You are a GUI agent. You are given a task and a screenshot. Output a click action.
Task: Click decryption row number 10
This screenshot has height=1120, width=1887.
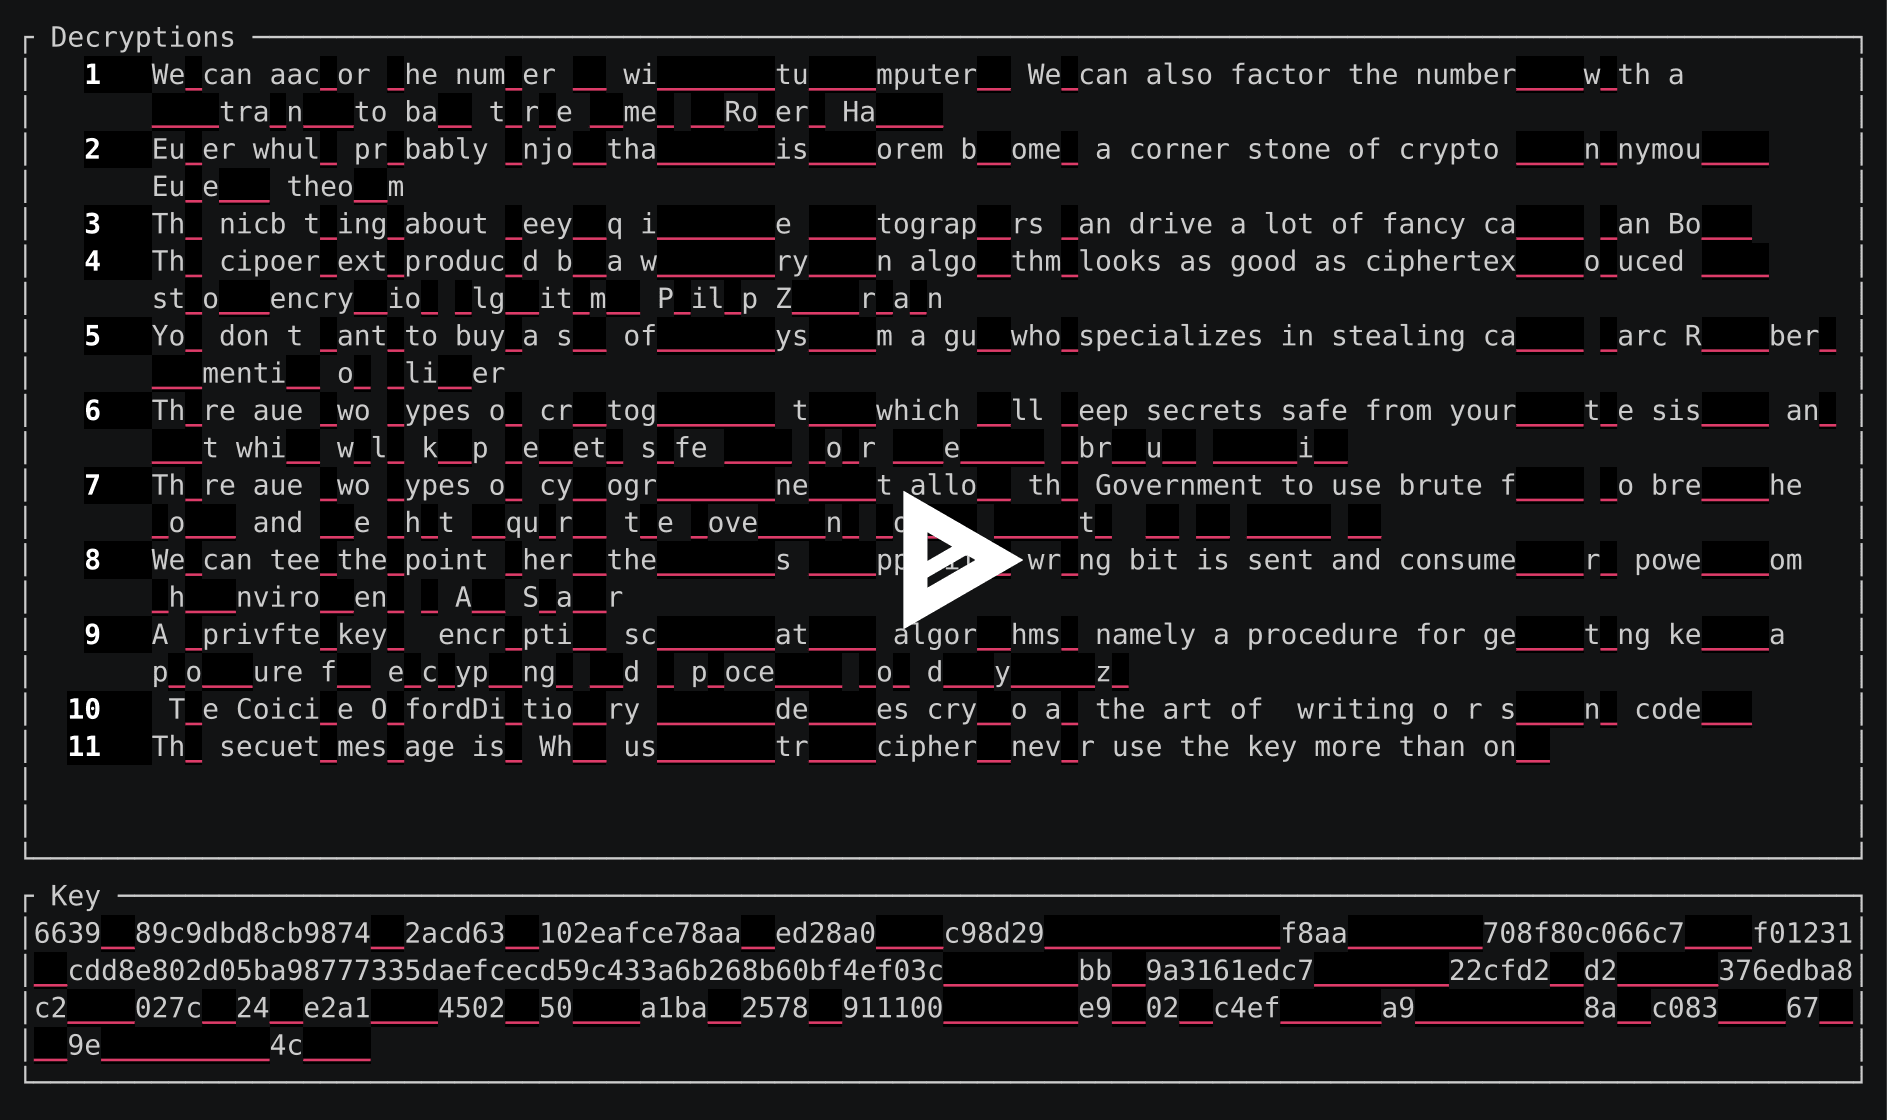point(84,710)
